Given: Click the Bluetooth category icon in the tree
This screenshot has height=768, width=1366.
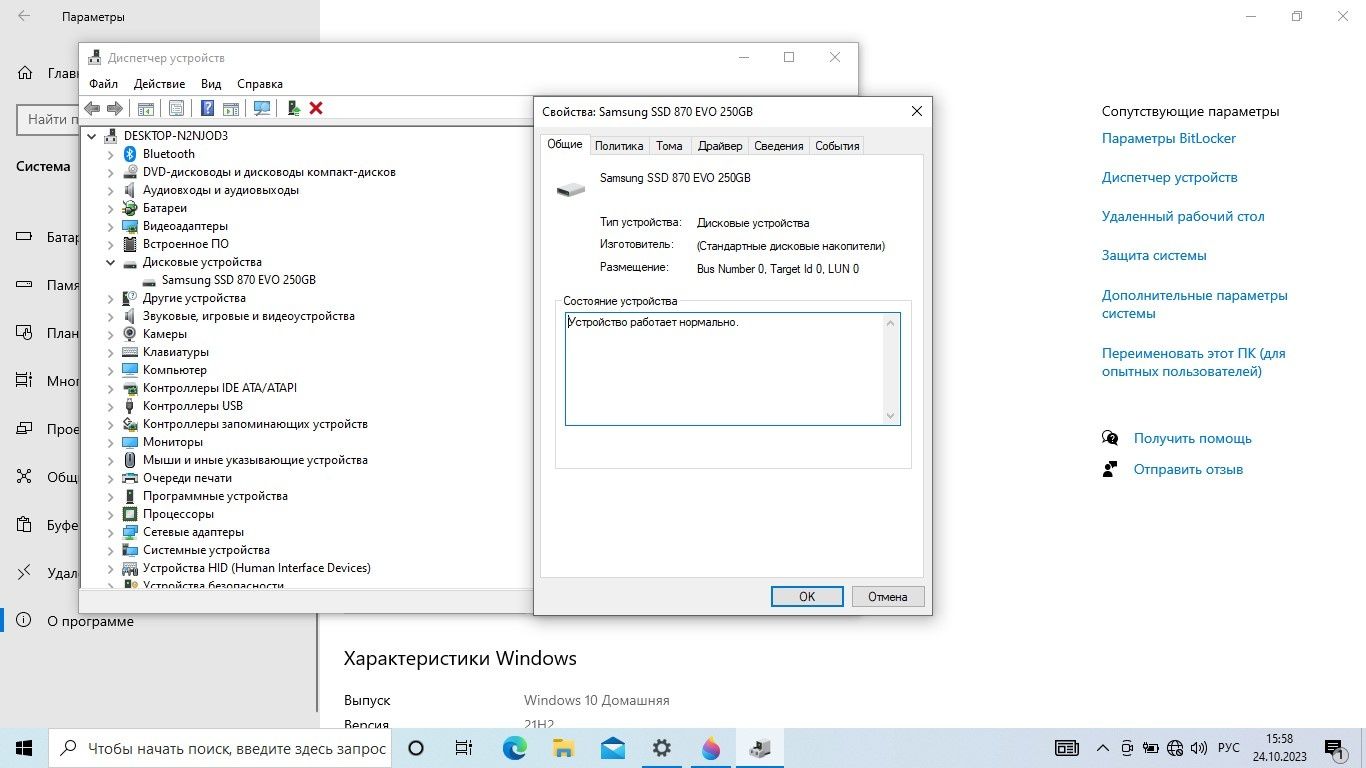Looking at the screenshot, I should tap(130, 154).
